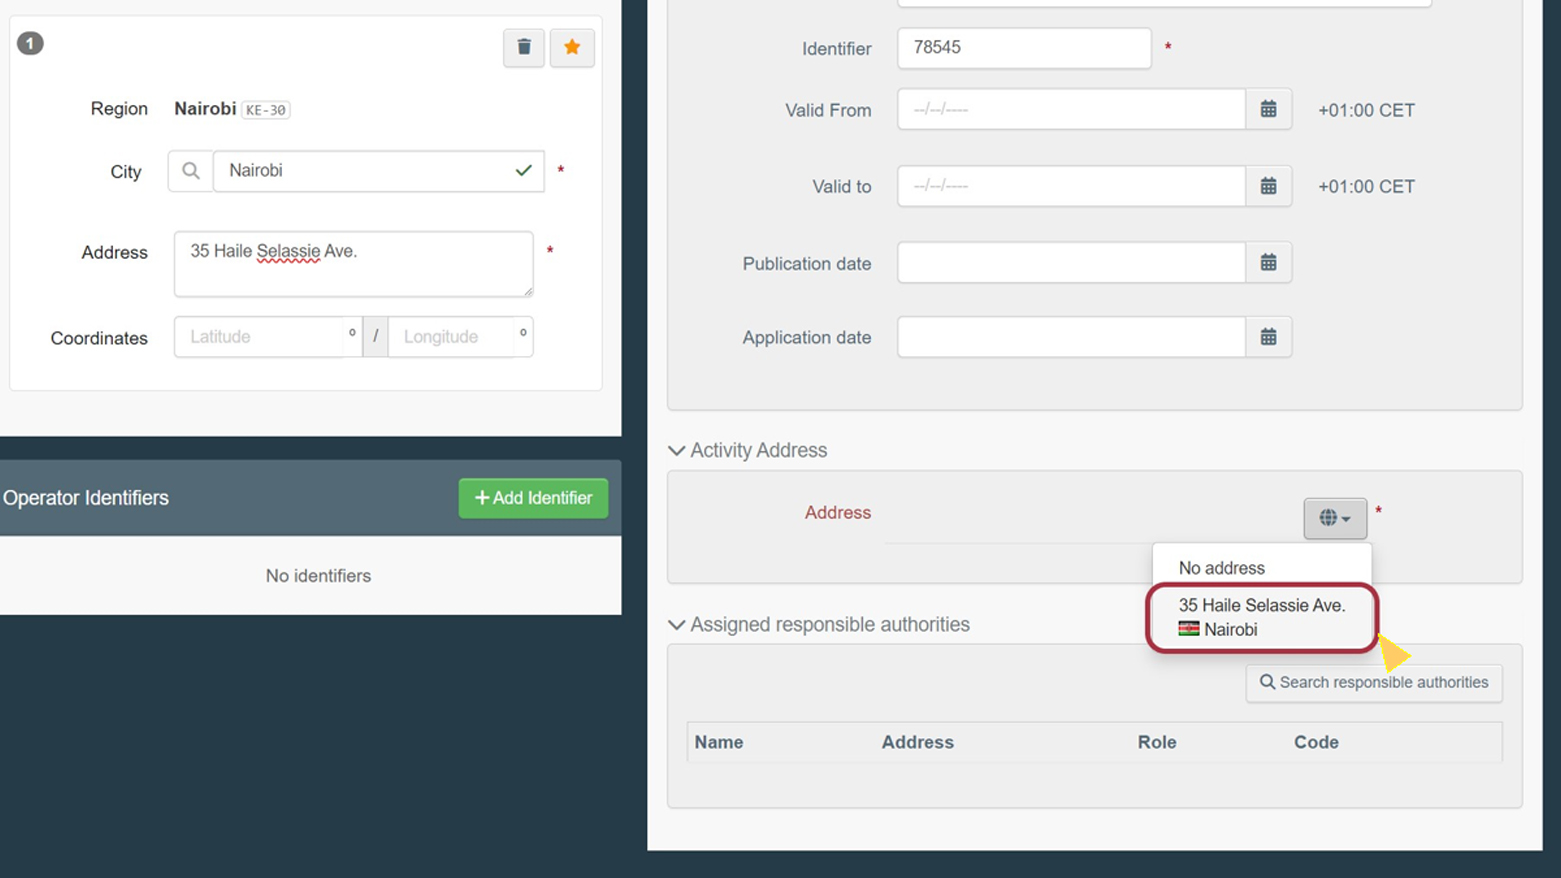
Task: Collapse Assigned responsible authorities section
Action: [677, 625]
